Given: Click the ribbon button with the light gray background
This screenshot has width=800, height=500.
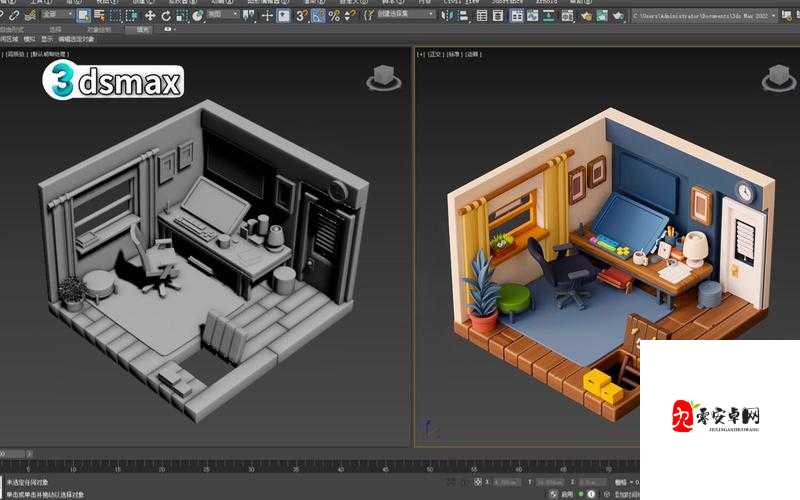Looking at the screenshot, I should 138,30.
